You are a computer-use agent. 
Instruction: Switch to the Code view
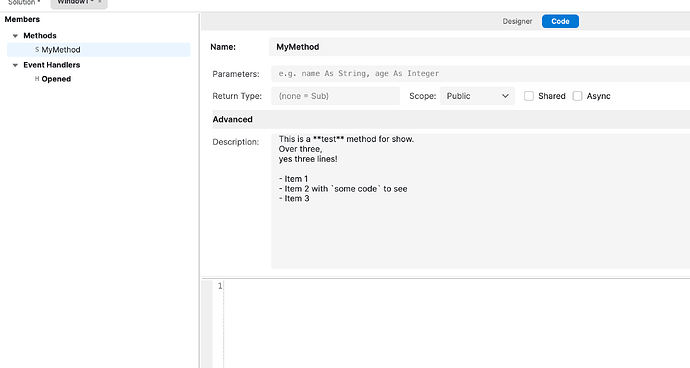tap(560, 21)
